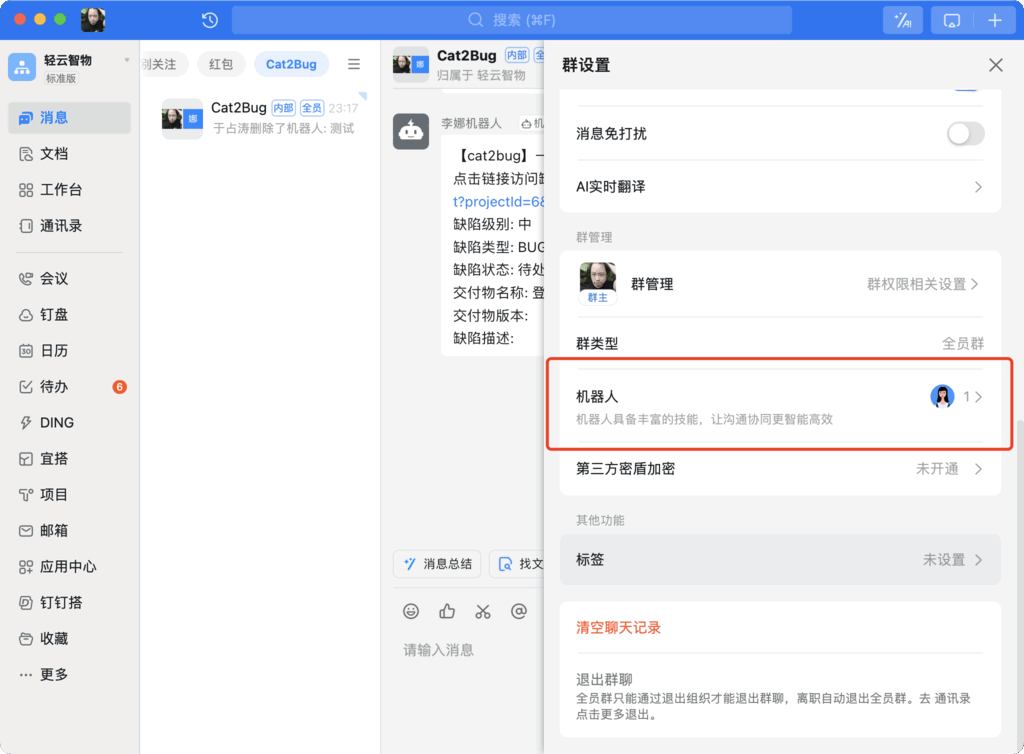Click the thumbs-up icon in chat toolbar
Image resolution: width=1024 pixels, height=754 pixels.
pyautogui.click(x=447, y=611)
